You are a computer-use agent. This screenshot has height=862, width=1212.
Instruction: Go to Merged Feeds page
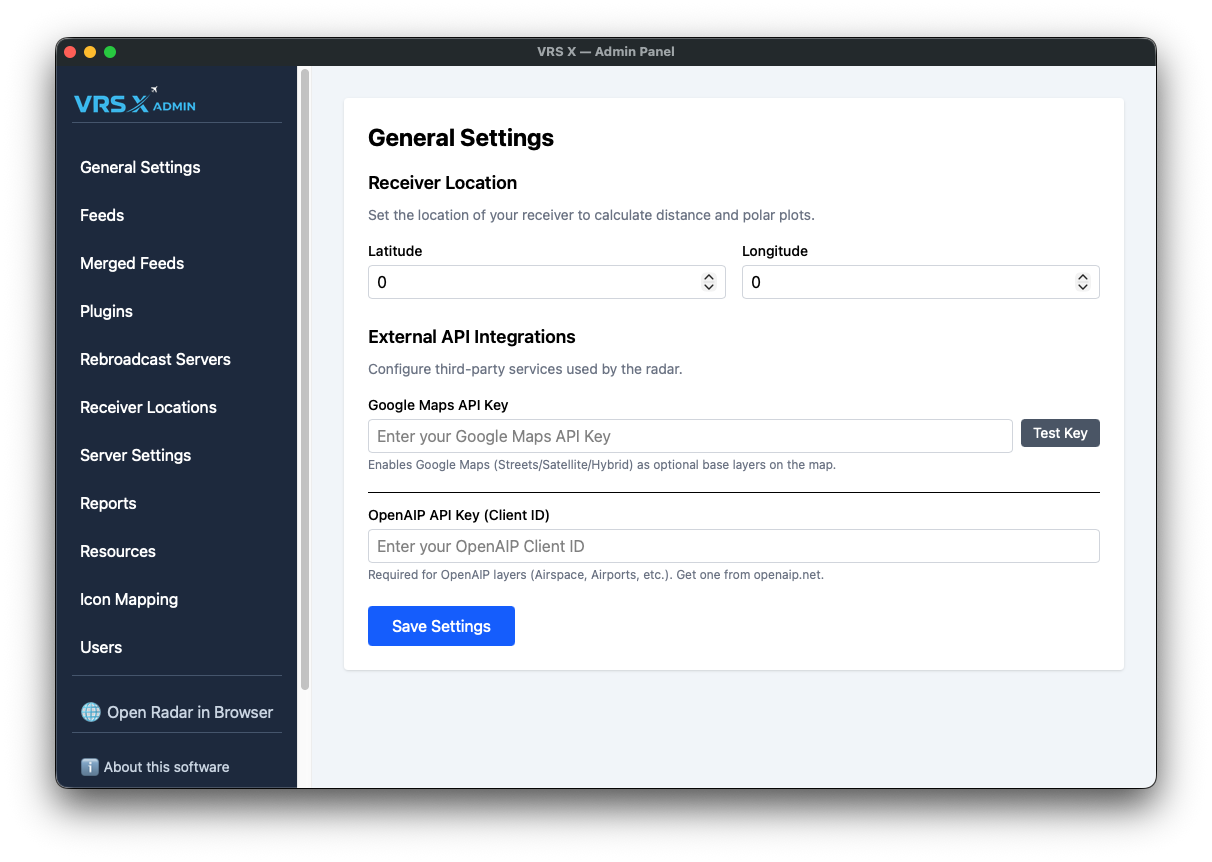(132, 263)
